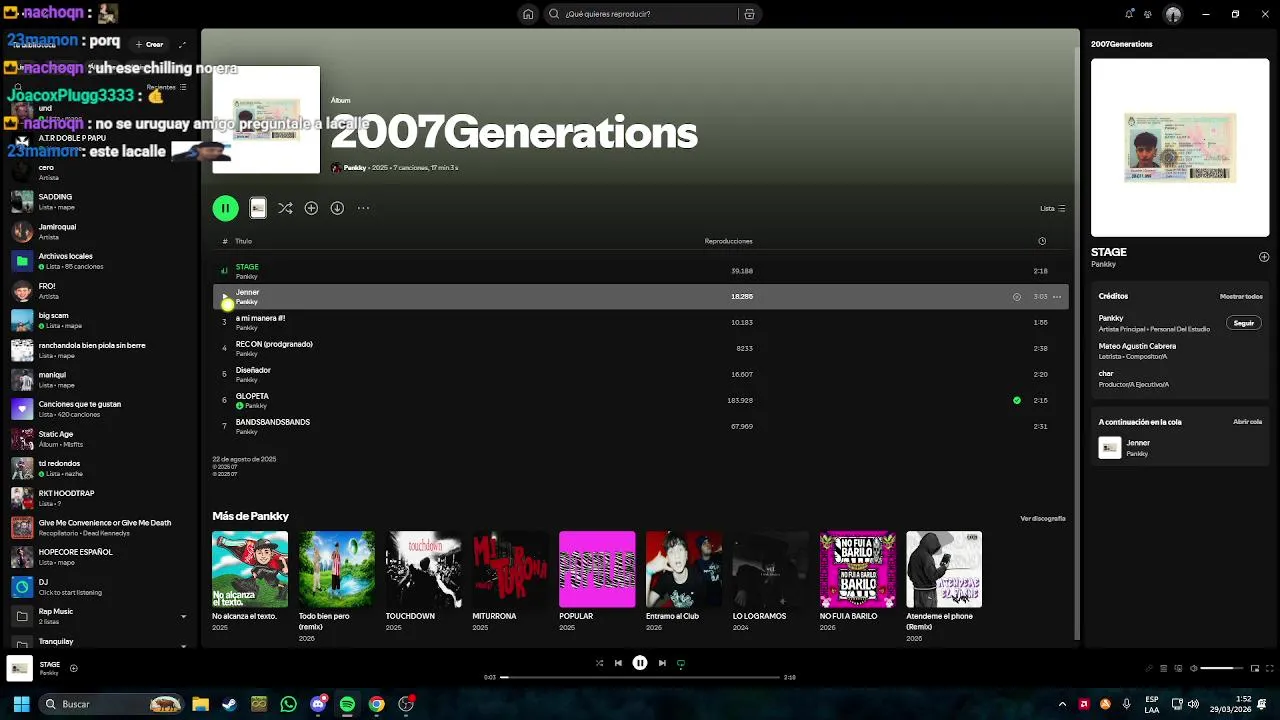1280x720 pixels.
Task: Click Mostrar todos in Créditos
Action: click(1241, 296)
